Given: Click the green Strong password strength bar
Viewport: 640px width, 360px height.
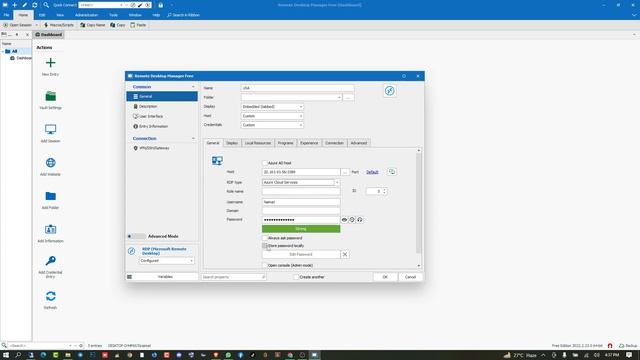Looking at the screenshot, I should [x=301, y=229].
